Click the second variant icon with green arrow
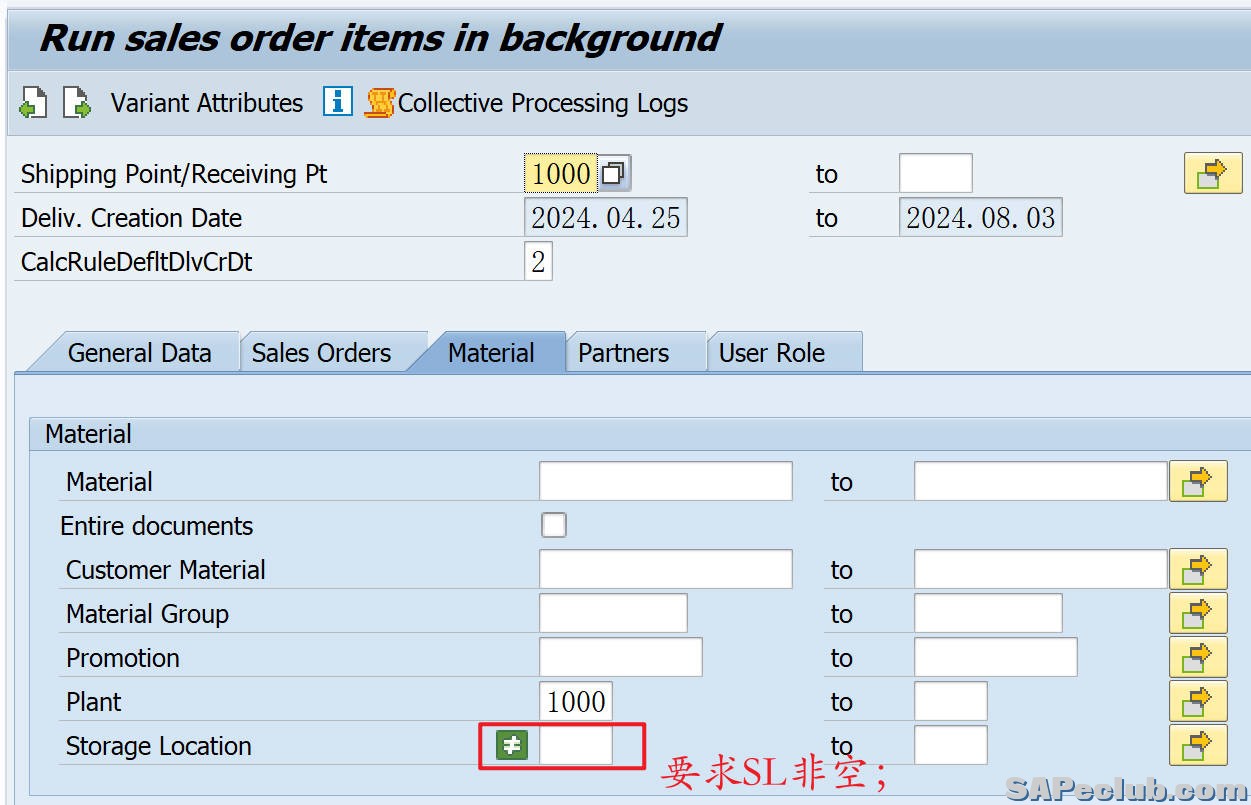Viewport: 1251px width, 805px height. point(77,103)
